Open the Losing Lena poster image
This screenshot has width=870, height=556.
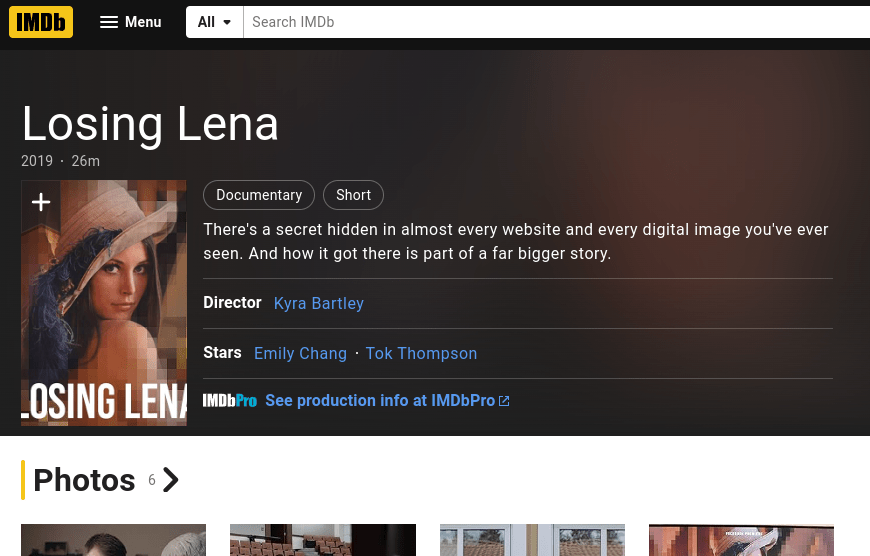point(104,303)
